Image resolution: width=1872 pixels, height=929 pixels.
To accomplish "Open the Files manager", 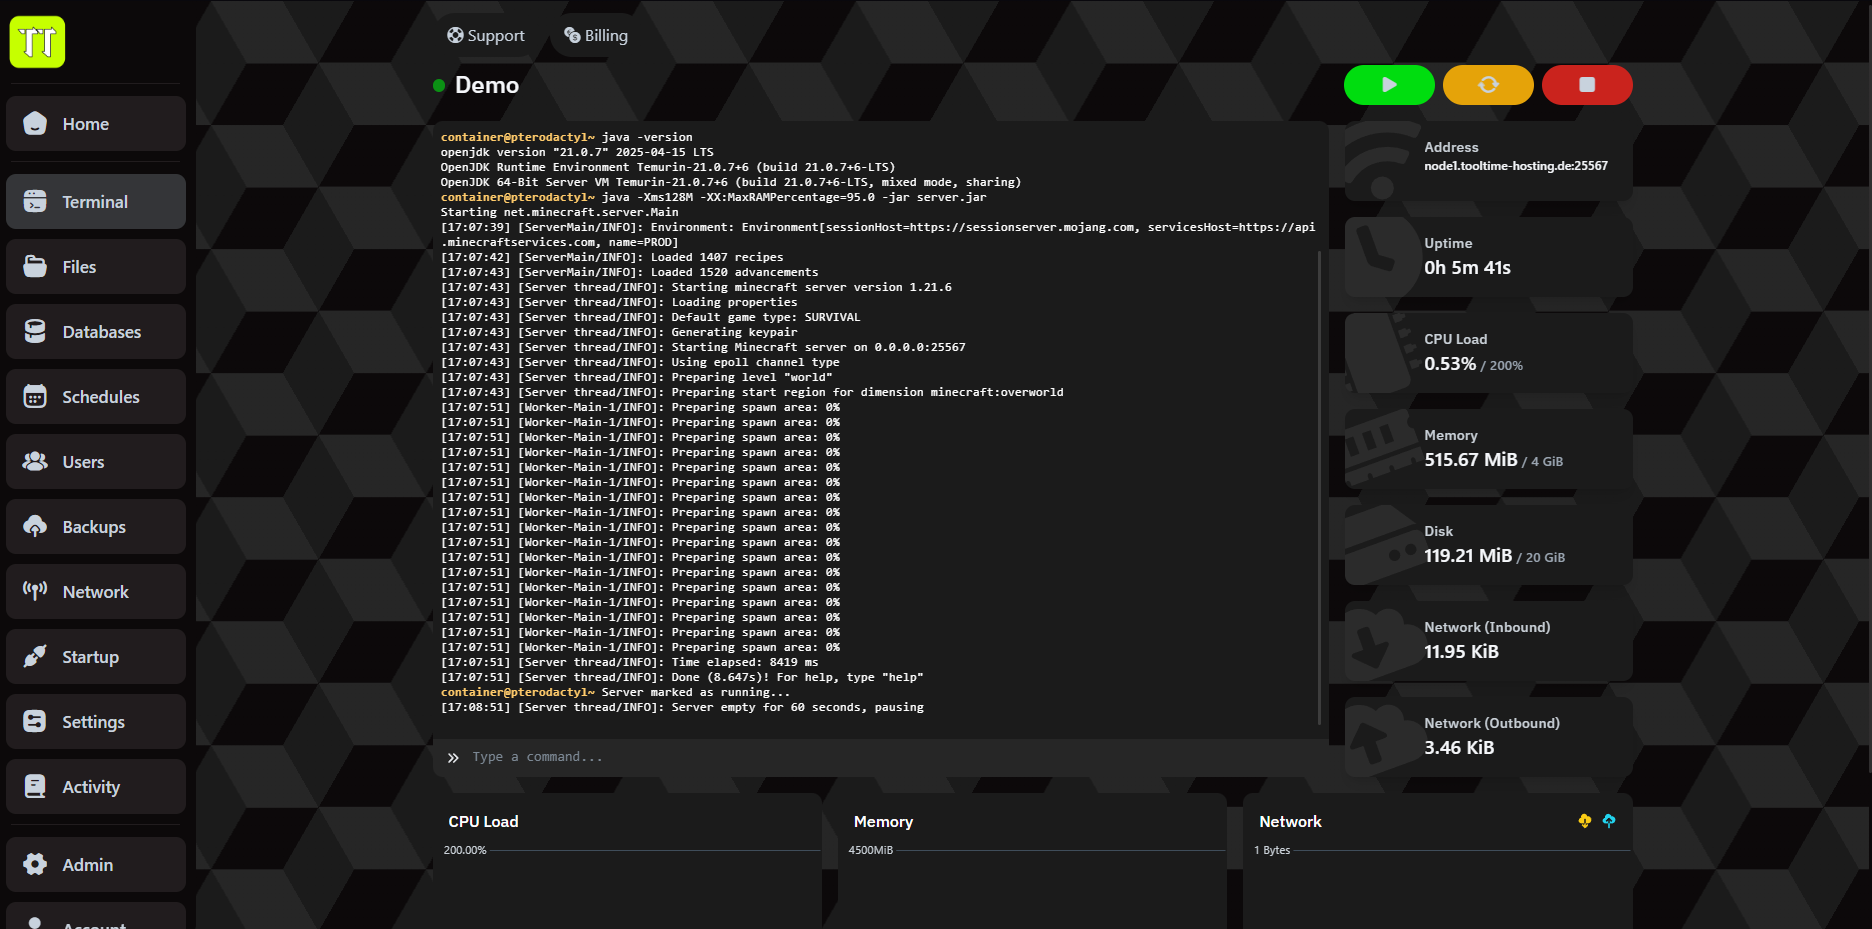I will click(x=96, y=267).
